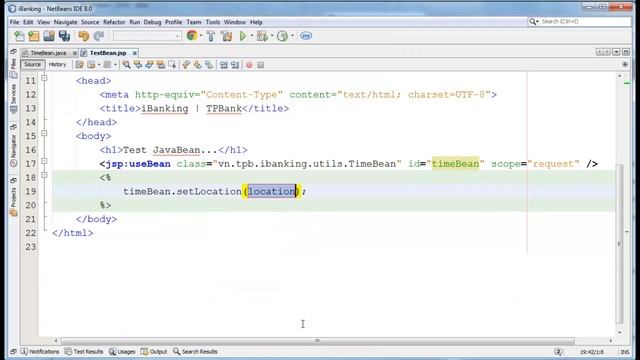Collapse the head tag fold at line 11
640x360 pixels.
pos(44,78)
